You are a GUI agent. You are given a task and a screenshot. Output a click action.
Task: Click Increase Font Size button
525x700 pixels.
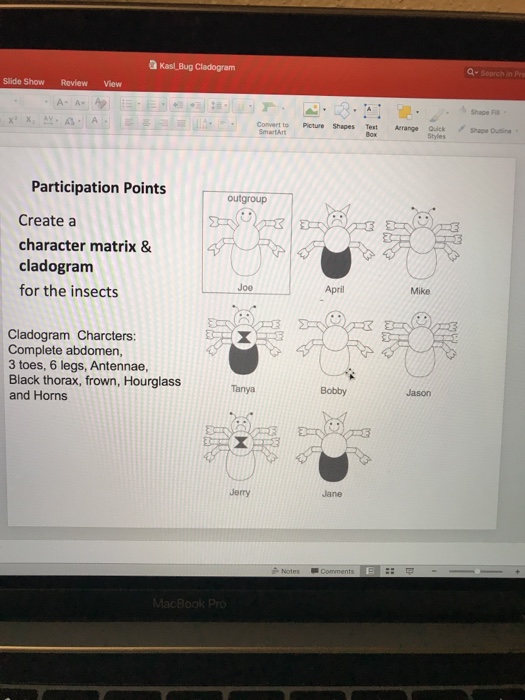62,103
